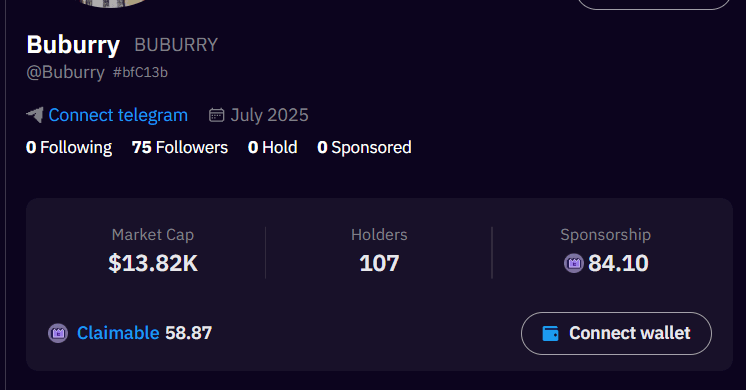
Task: Click the Connect wallet button
Action: point(617,333)
